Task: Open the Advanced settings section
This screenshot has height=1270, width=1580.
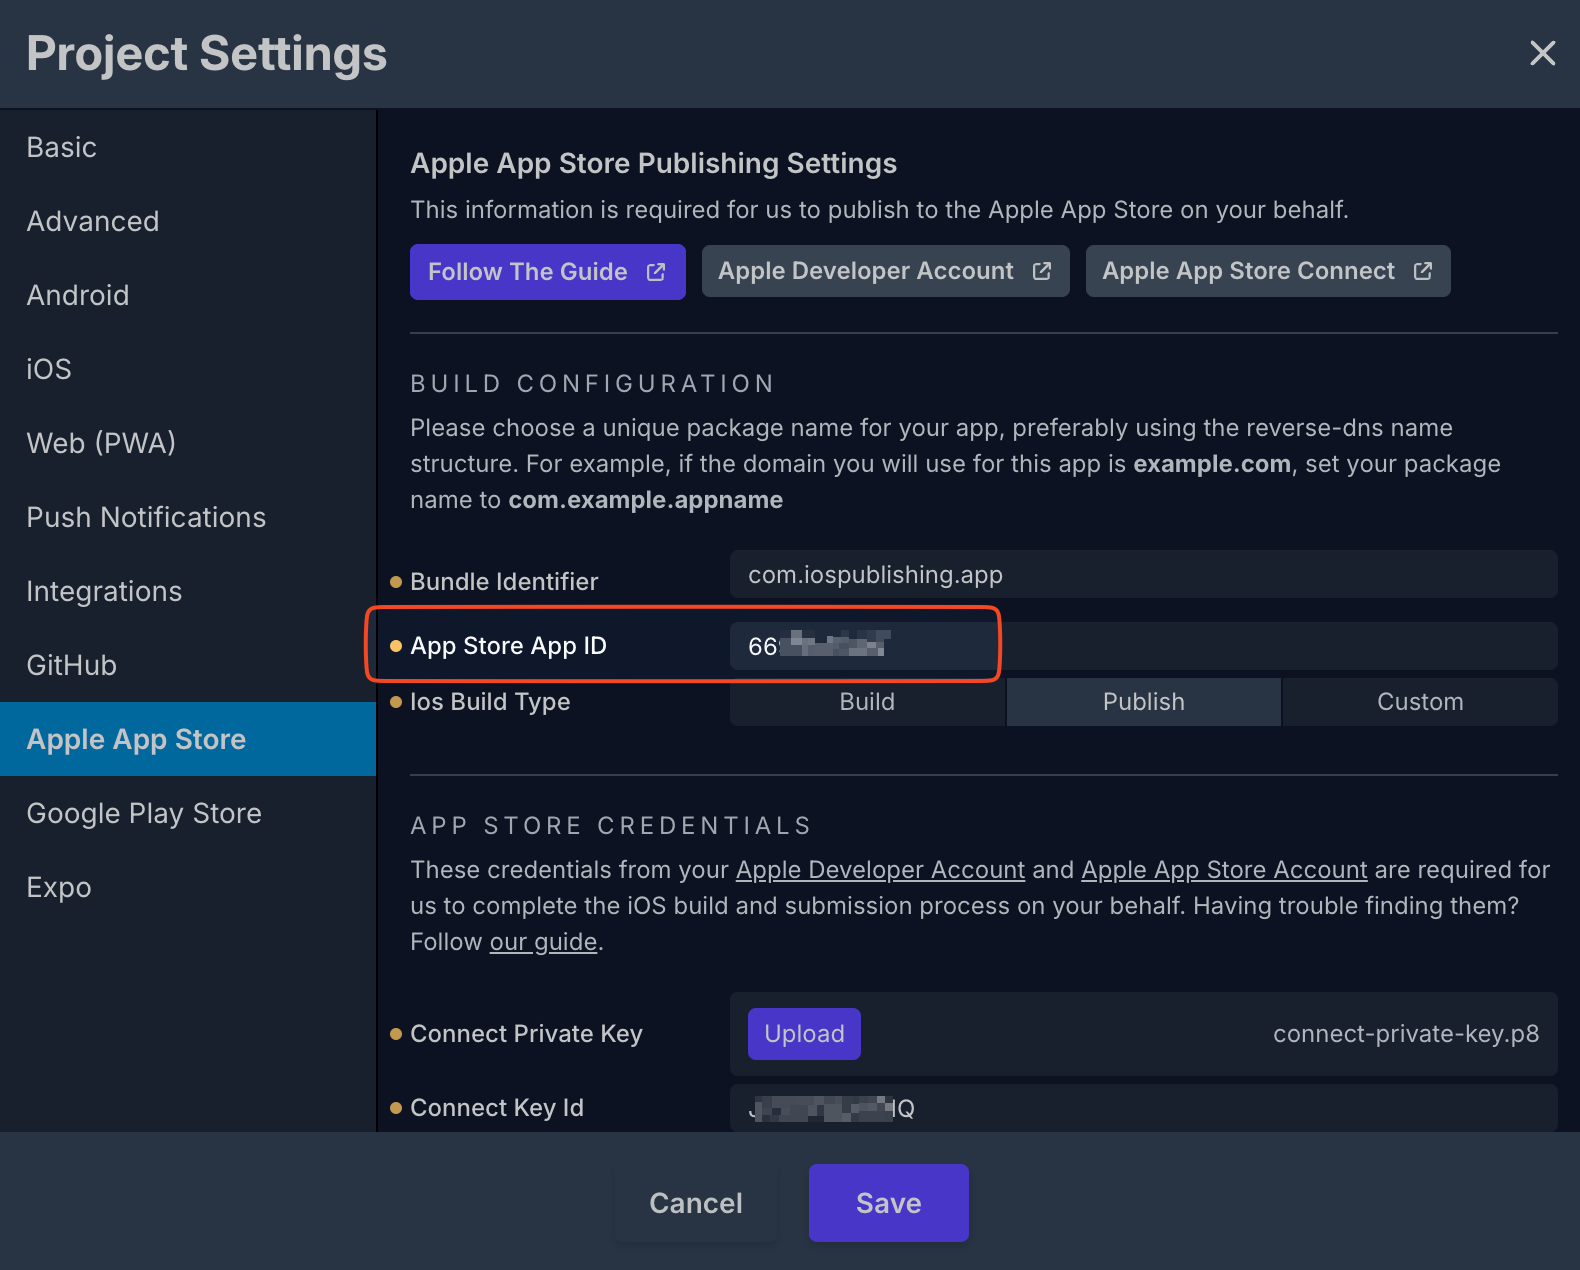Action: [93, 222]
